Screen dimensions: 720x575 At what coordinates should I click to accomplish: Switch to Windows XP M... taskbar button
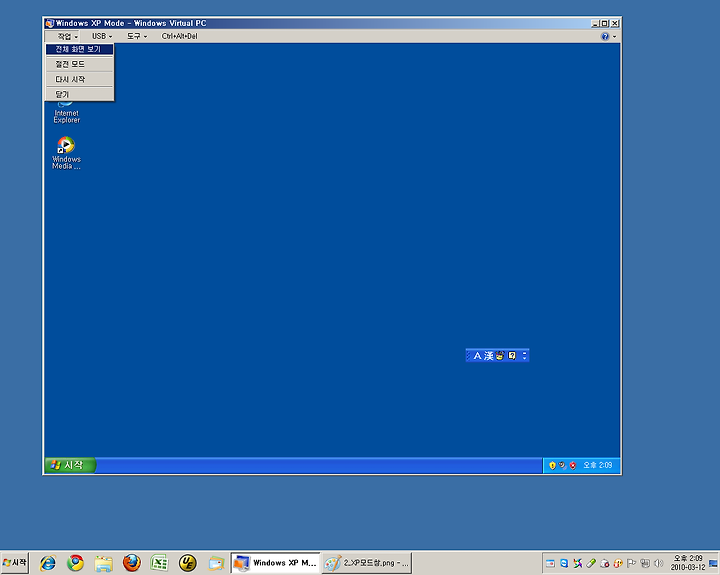[x=275, y=563]
